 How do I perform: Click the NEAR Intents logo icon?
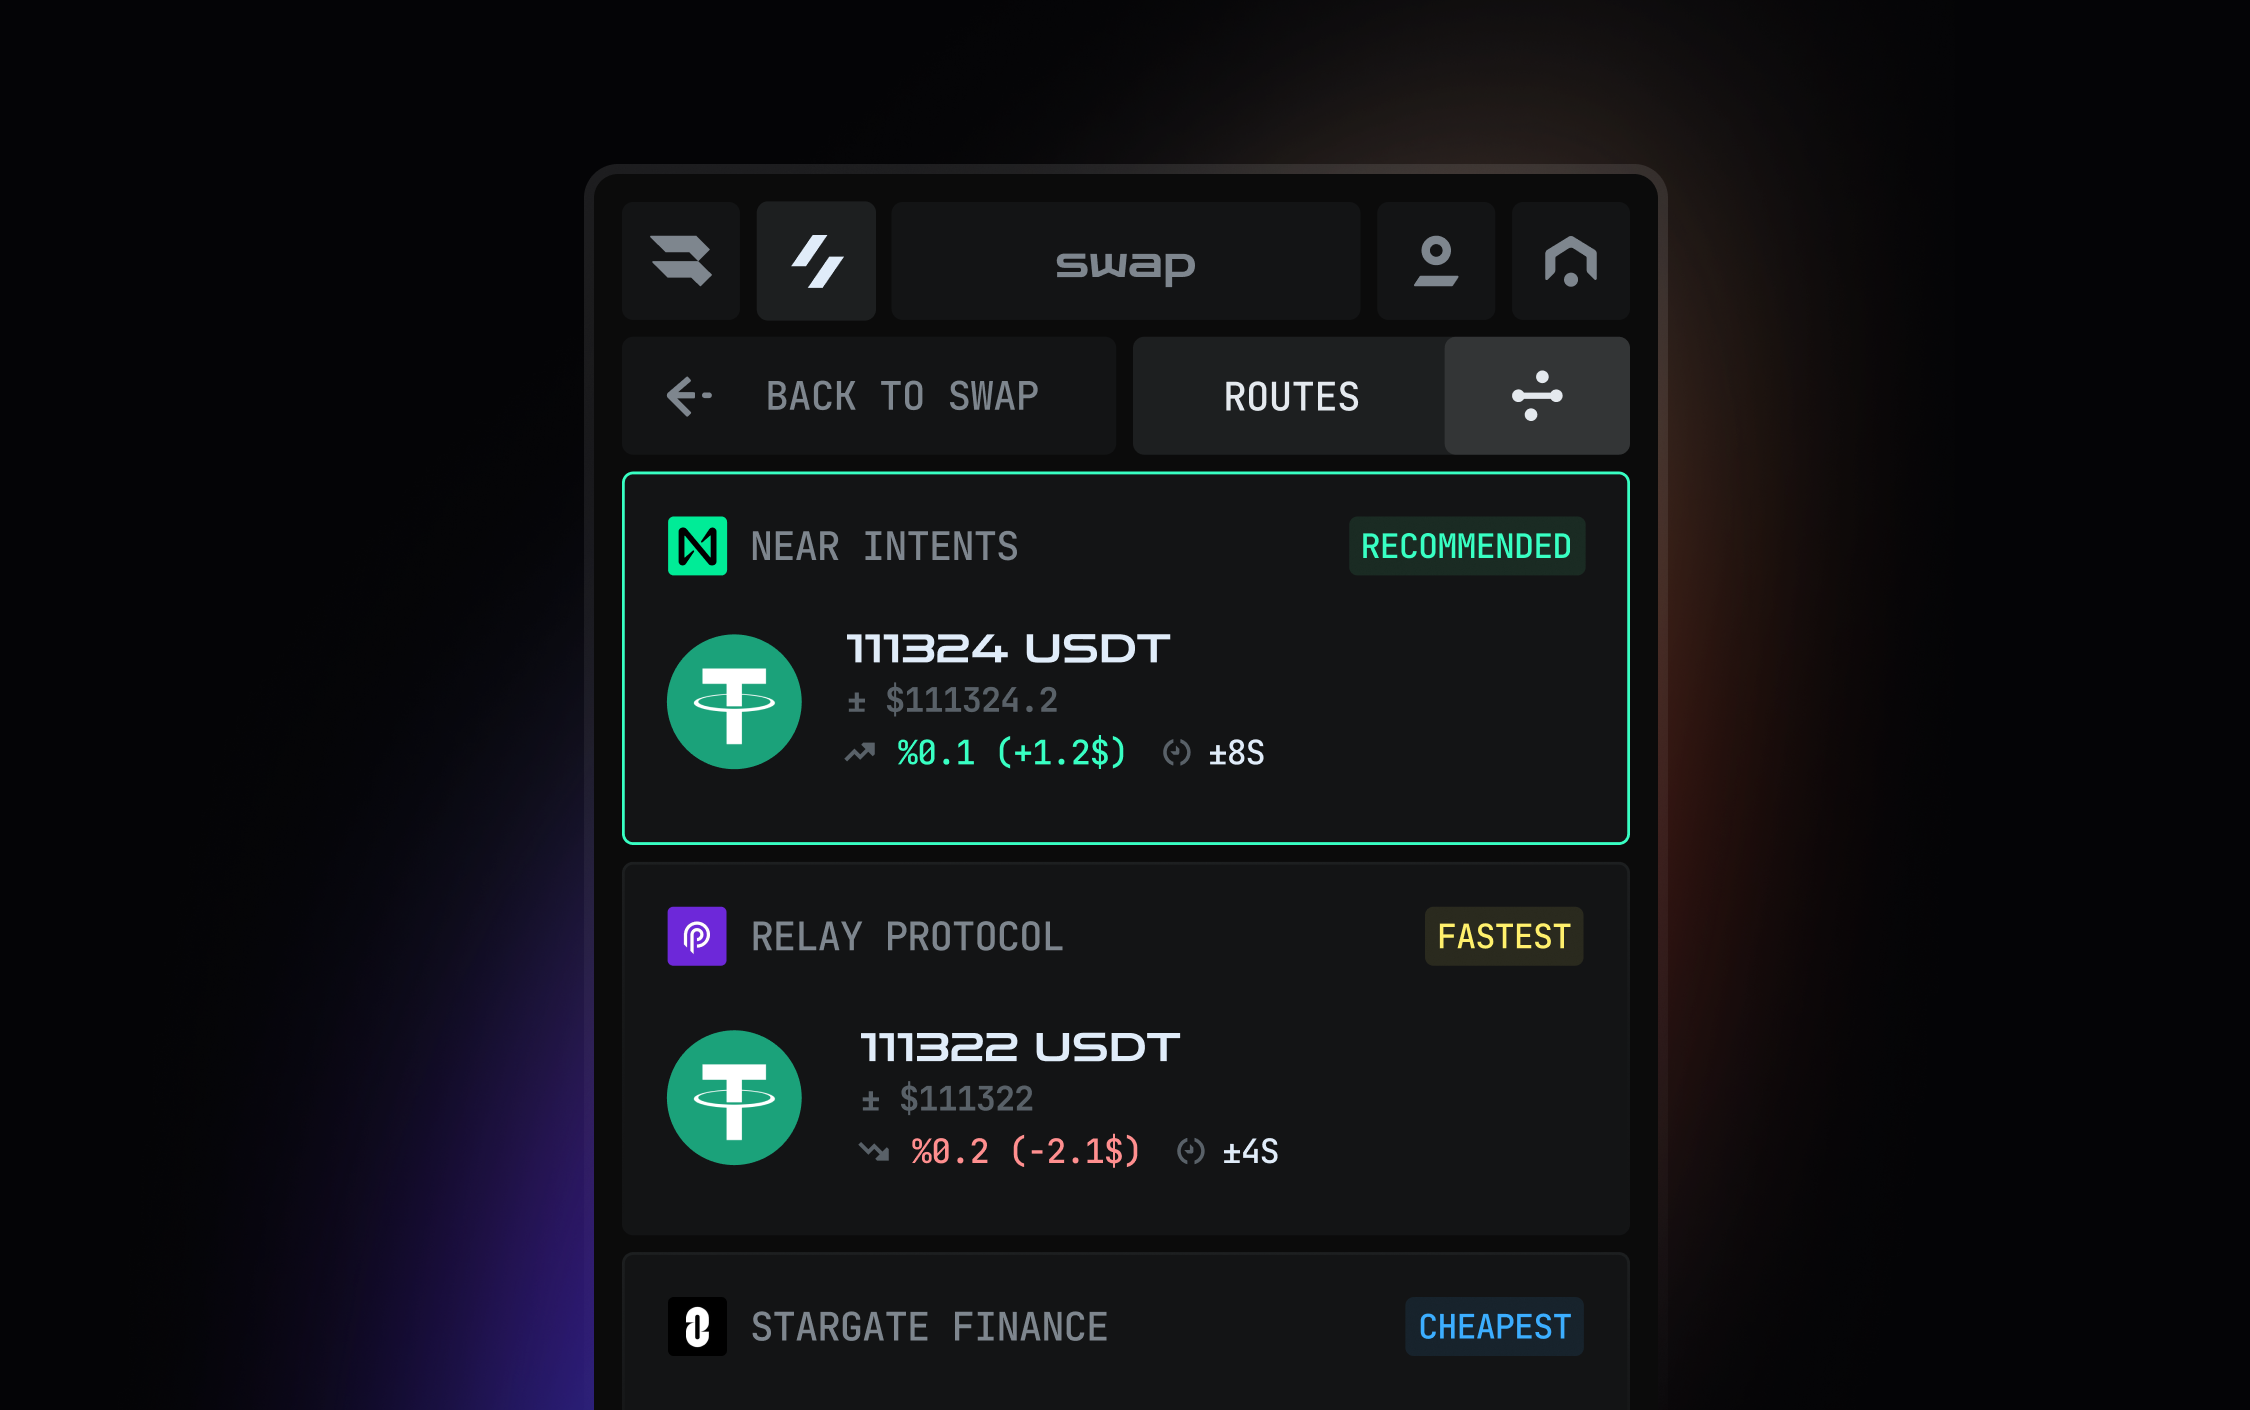point(697,546)
